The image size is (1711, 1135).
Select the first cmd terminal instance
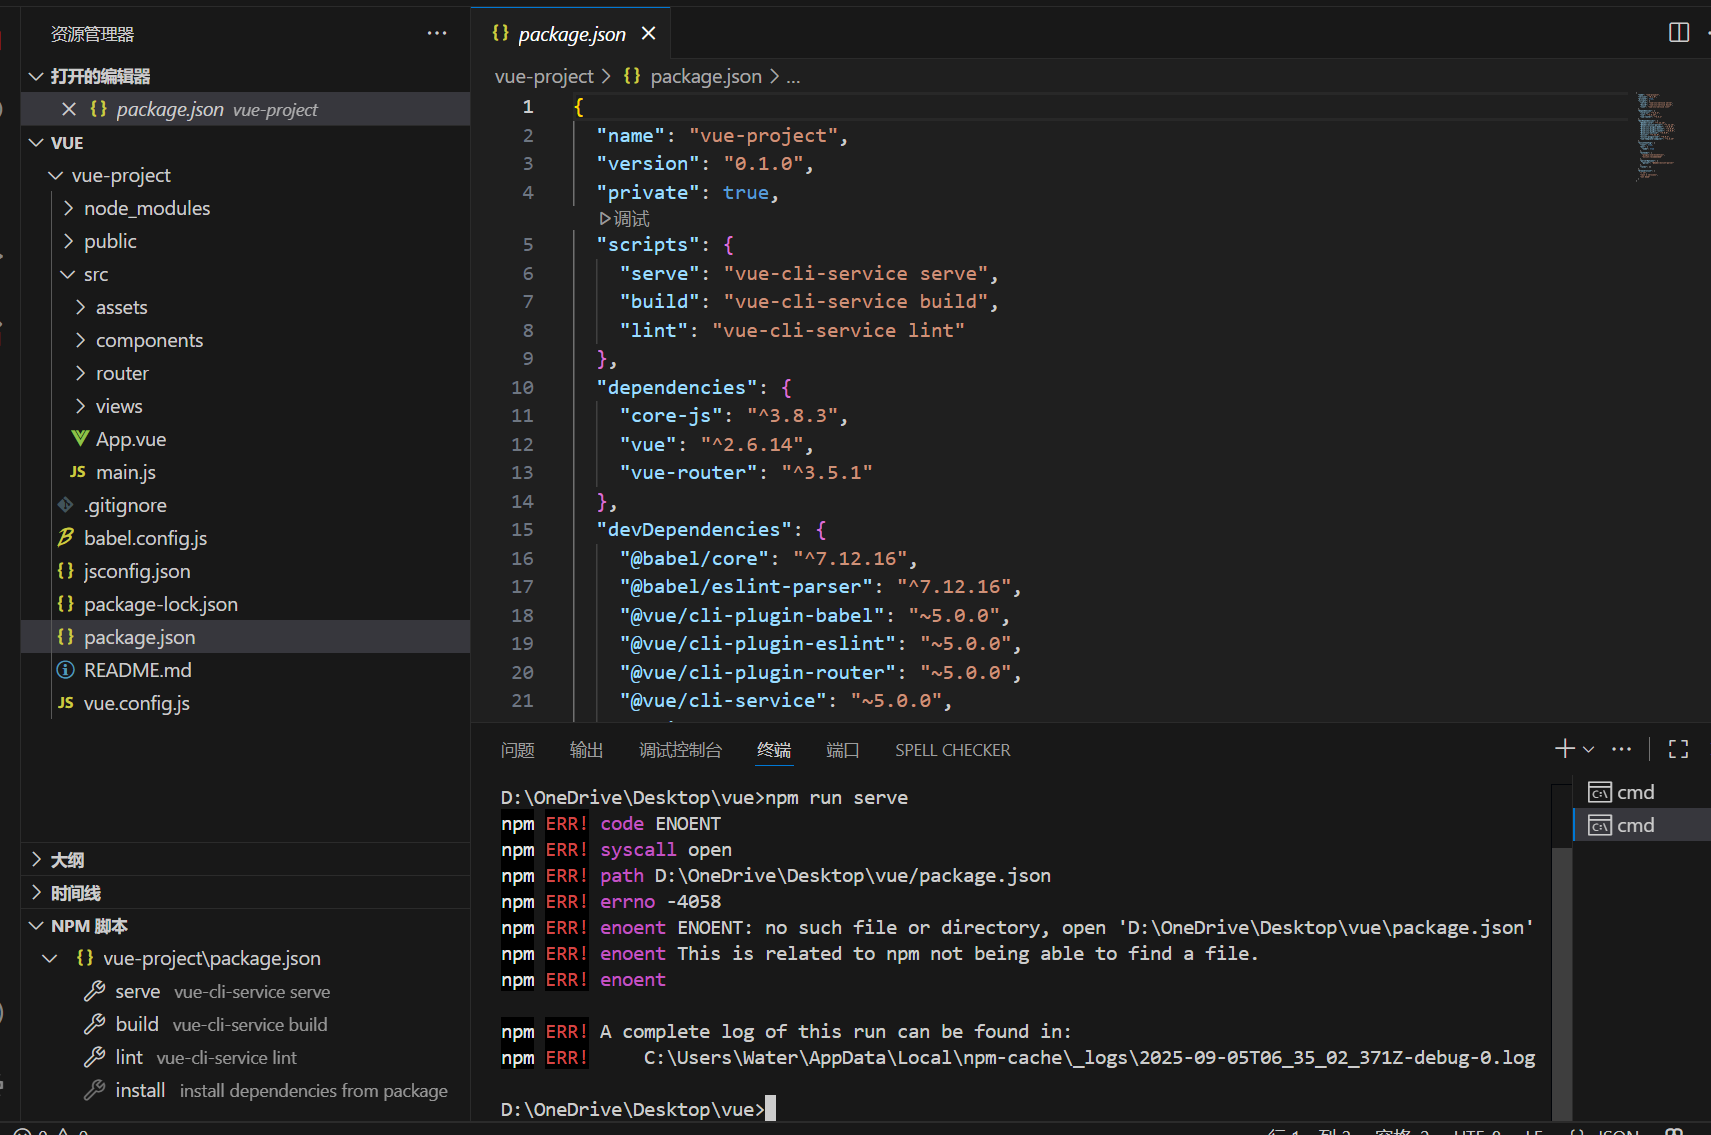tap(1641, 792)
